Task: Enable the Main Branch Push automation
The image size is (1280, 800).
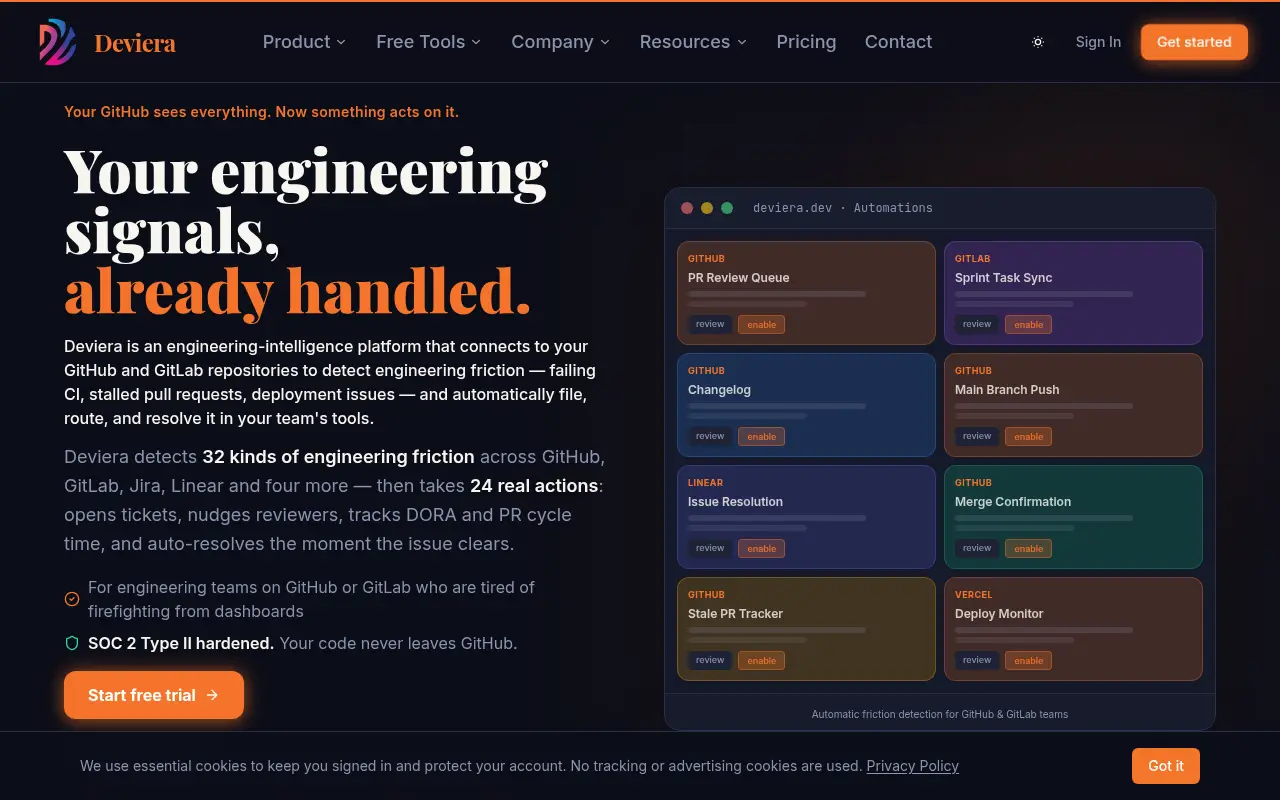Action: (1028, 436)
